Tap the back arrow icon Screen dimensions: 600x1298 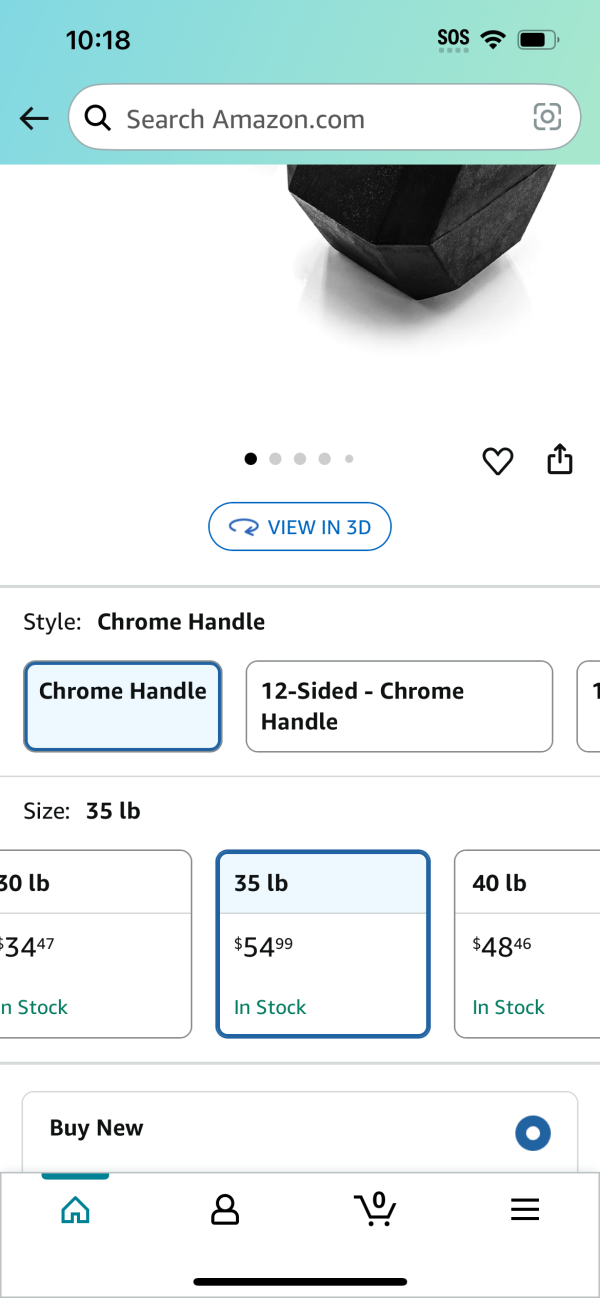point(34,119)
